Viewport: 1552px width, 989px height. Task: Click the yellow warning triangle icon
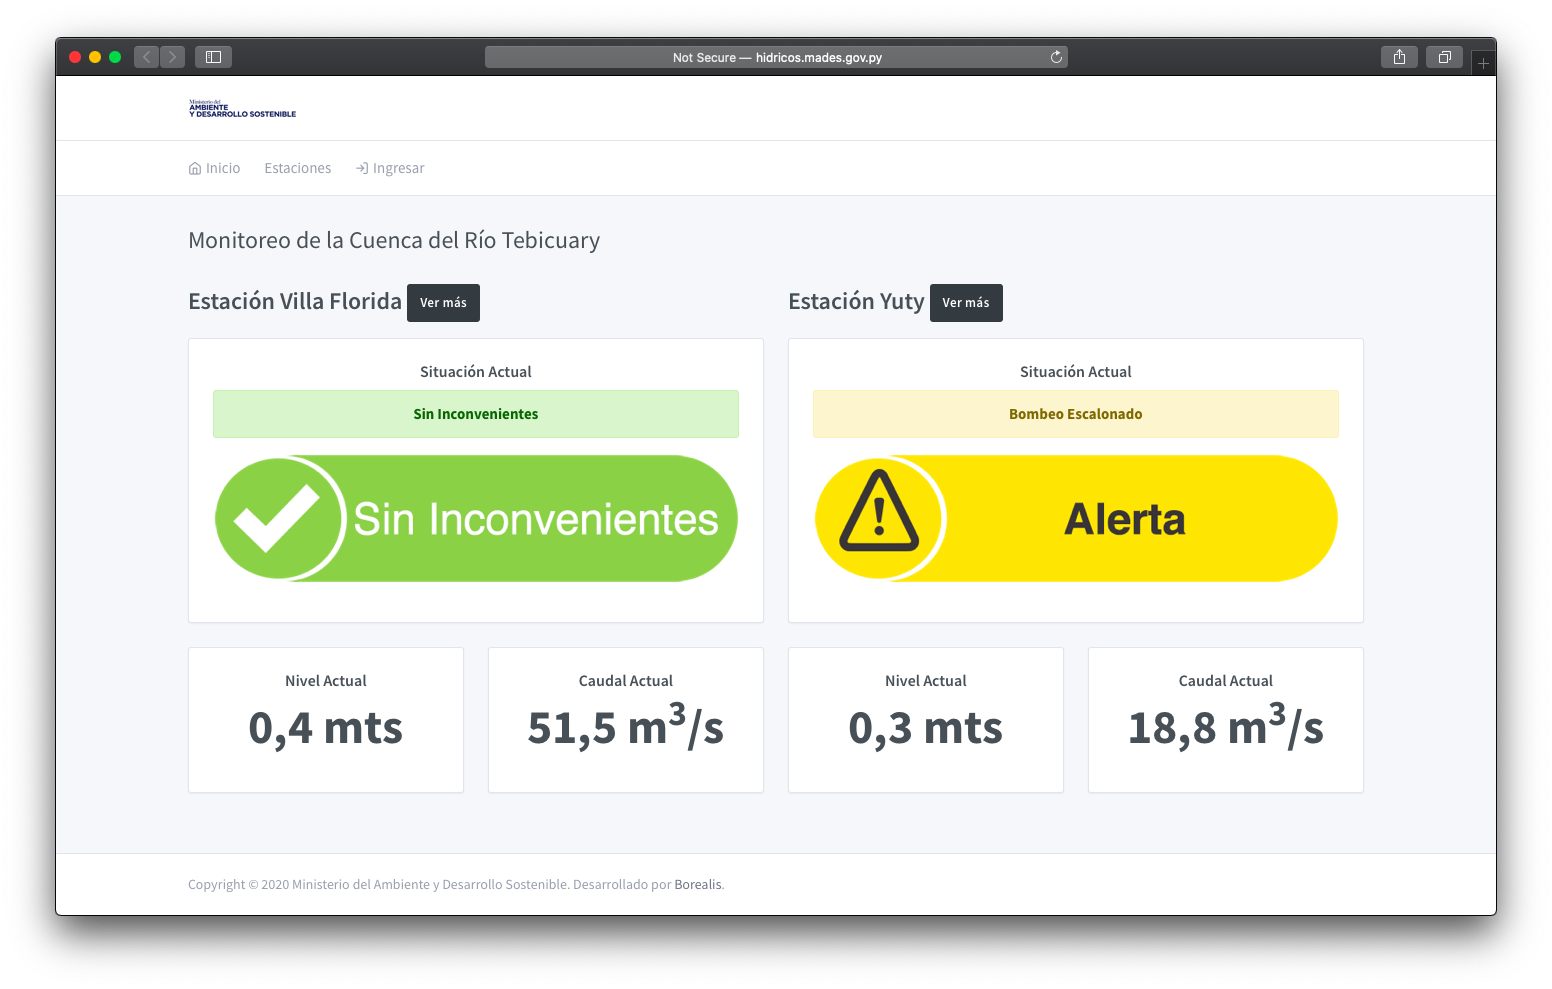point(878,514)
